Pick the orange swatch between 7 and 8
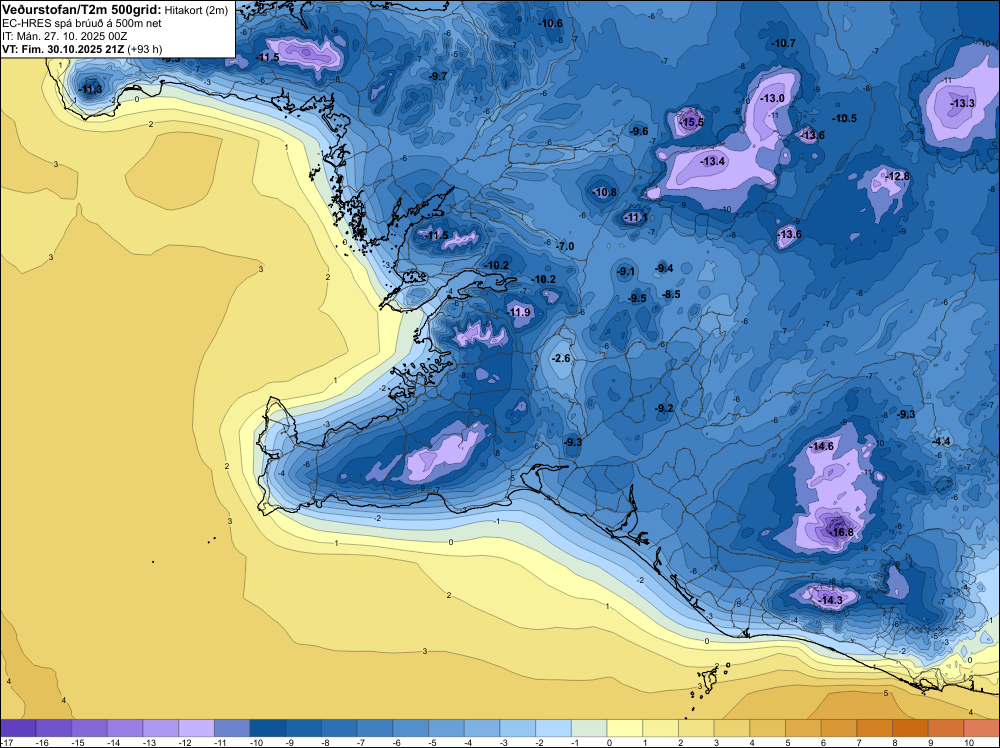 click(875, 728)
